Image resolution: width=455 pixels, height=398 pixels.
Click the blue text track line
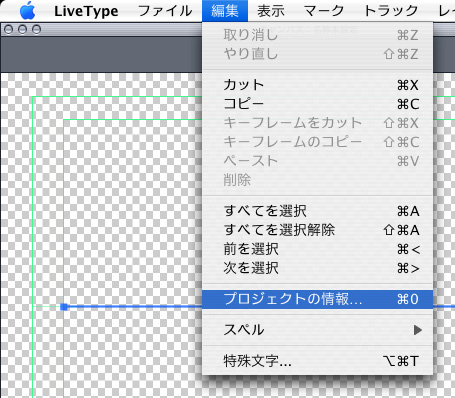coord(135,306)
